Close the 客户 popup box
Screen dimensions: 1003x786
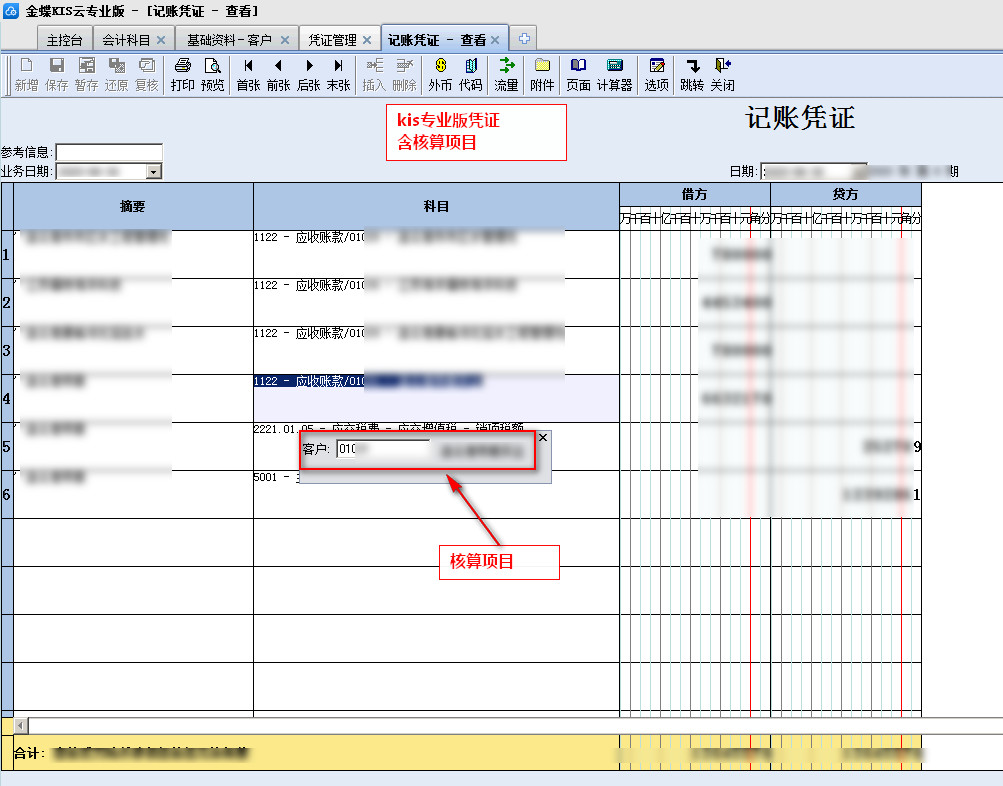point(543,437)
